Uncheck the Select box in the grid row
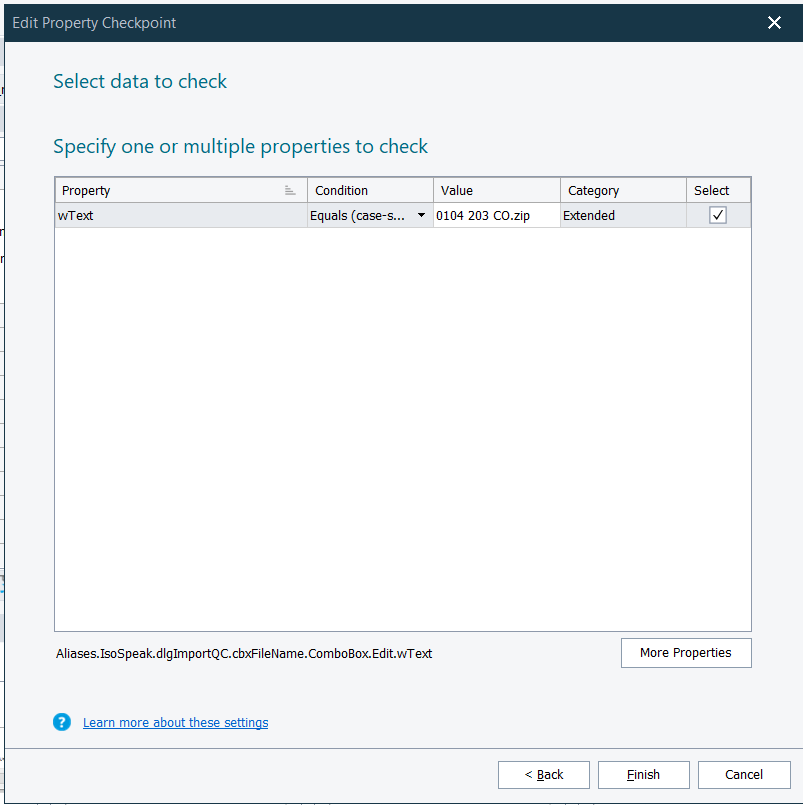Screen dimensions: 803x805 pos(717,215)
